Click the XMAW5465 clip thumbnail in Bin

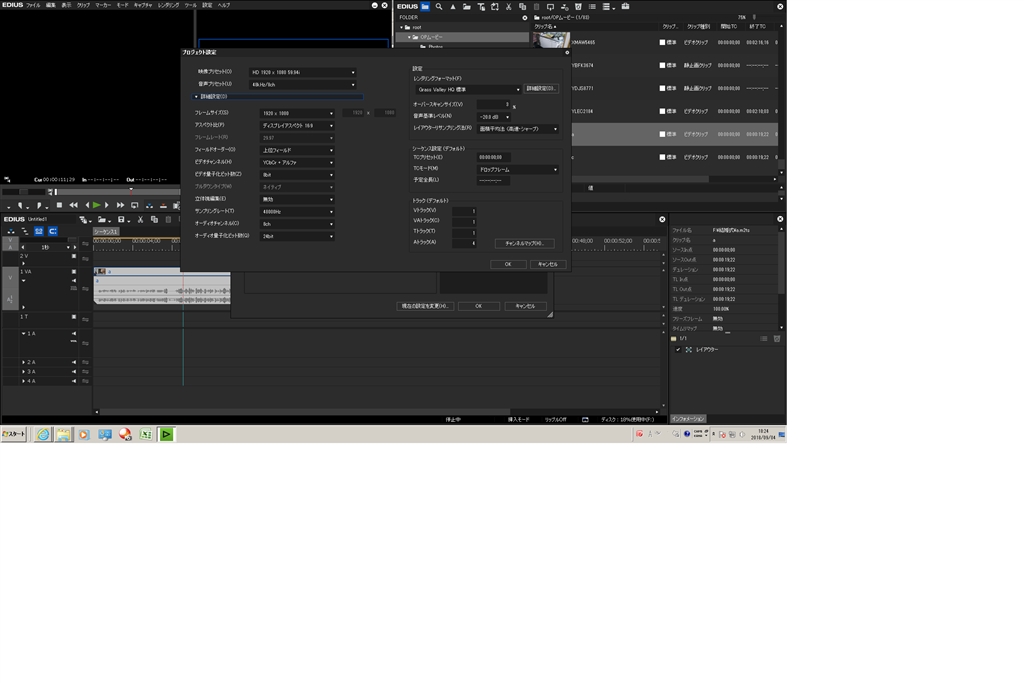[551, 40]
